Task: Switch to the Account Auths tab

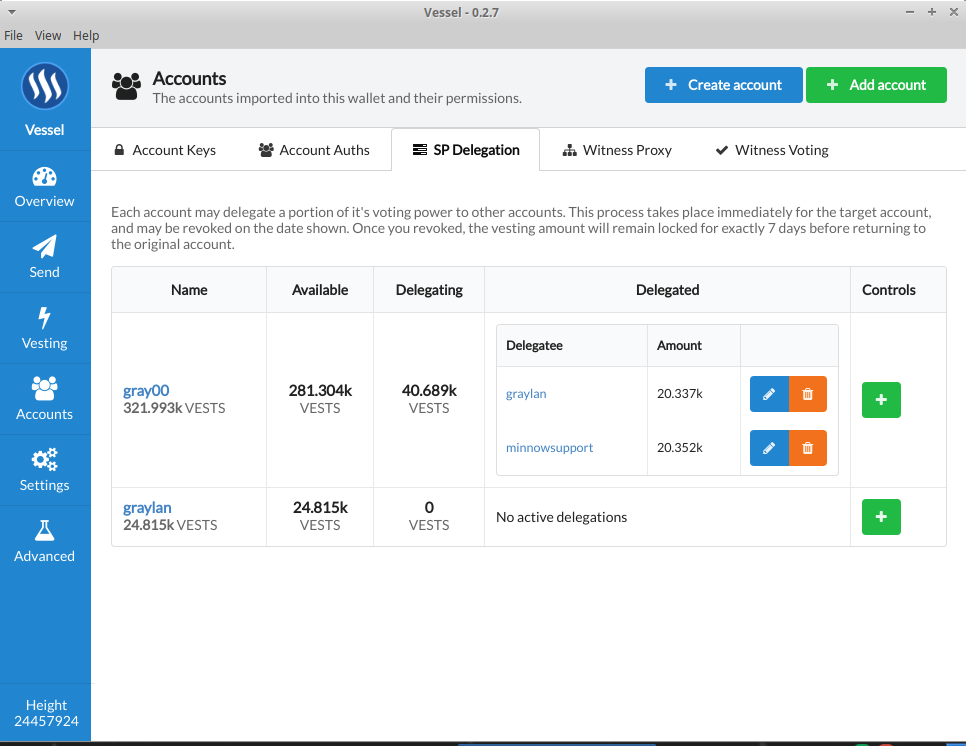Action: (314, 150)
